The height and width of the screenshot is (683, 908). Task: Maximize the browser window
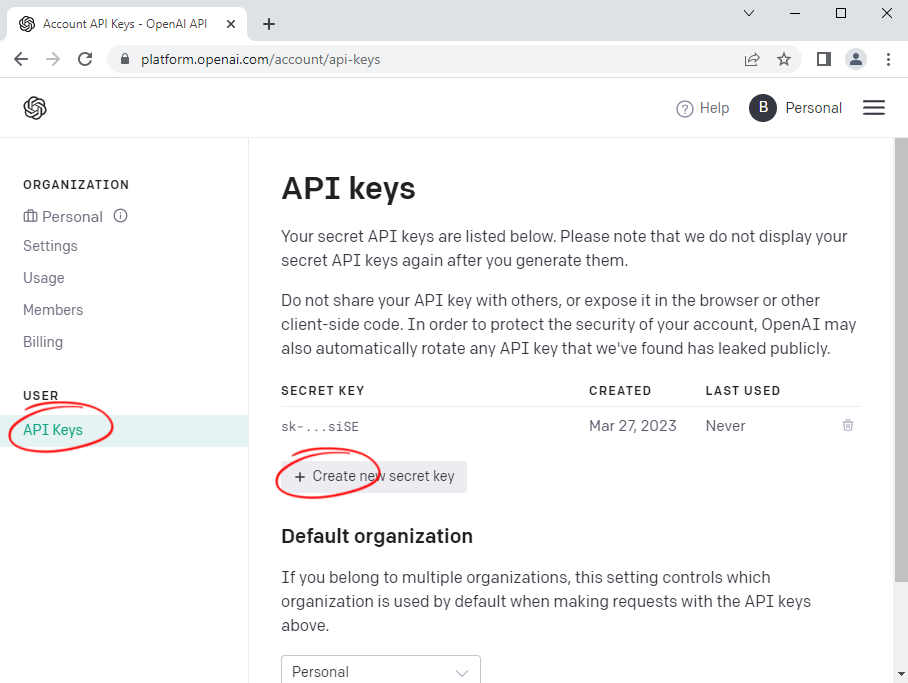(841, 13)
